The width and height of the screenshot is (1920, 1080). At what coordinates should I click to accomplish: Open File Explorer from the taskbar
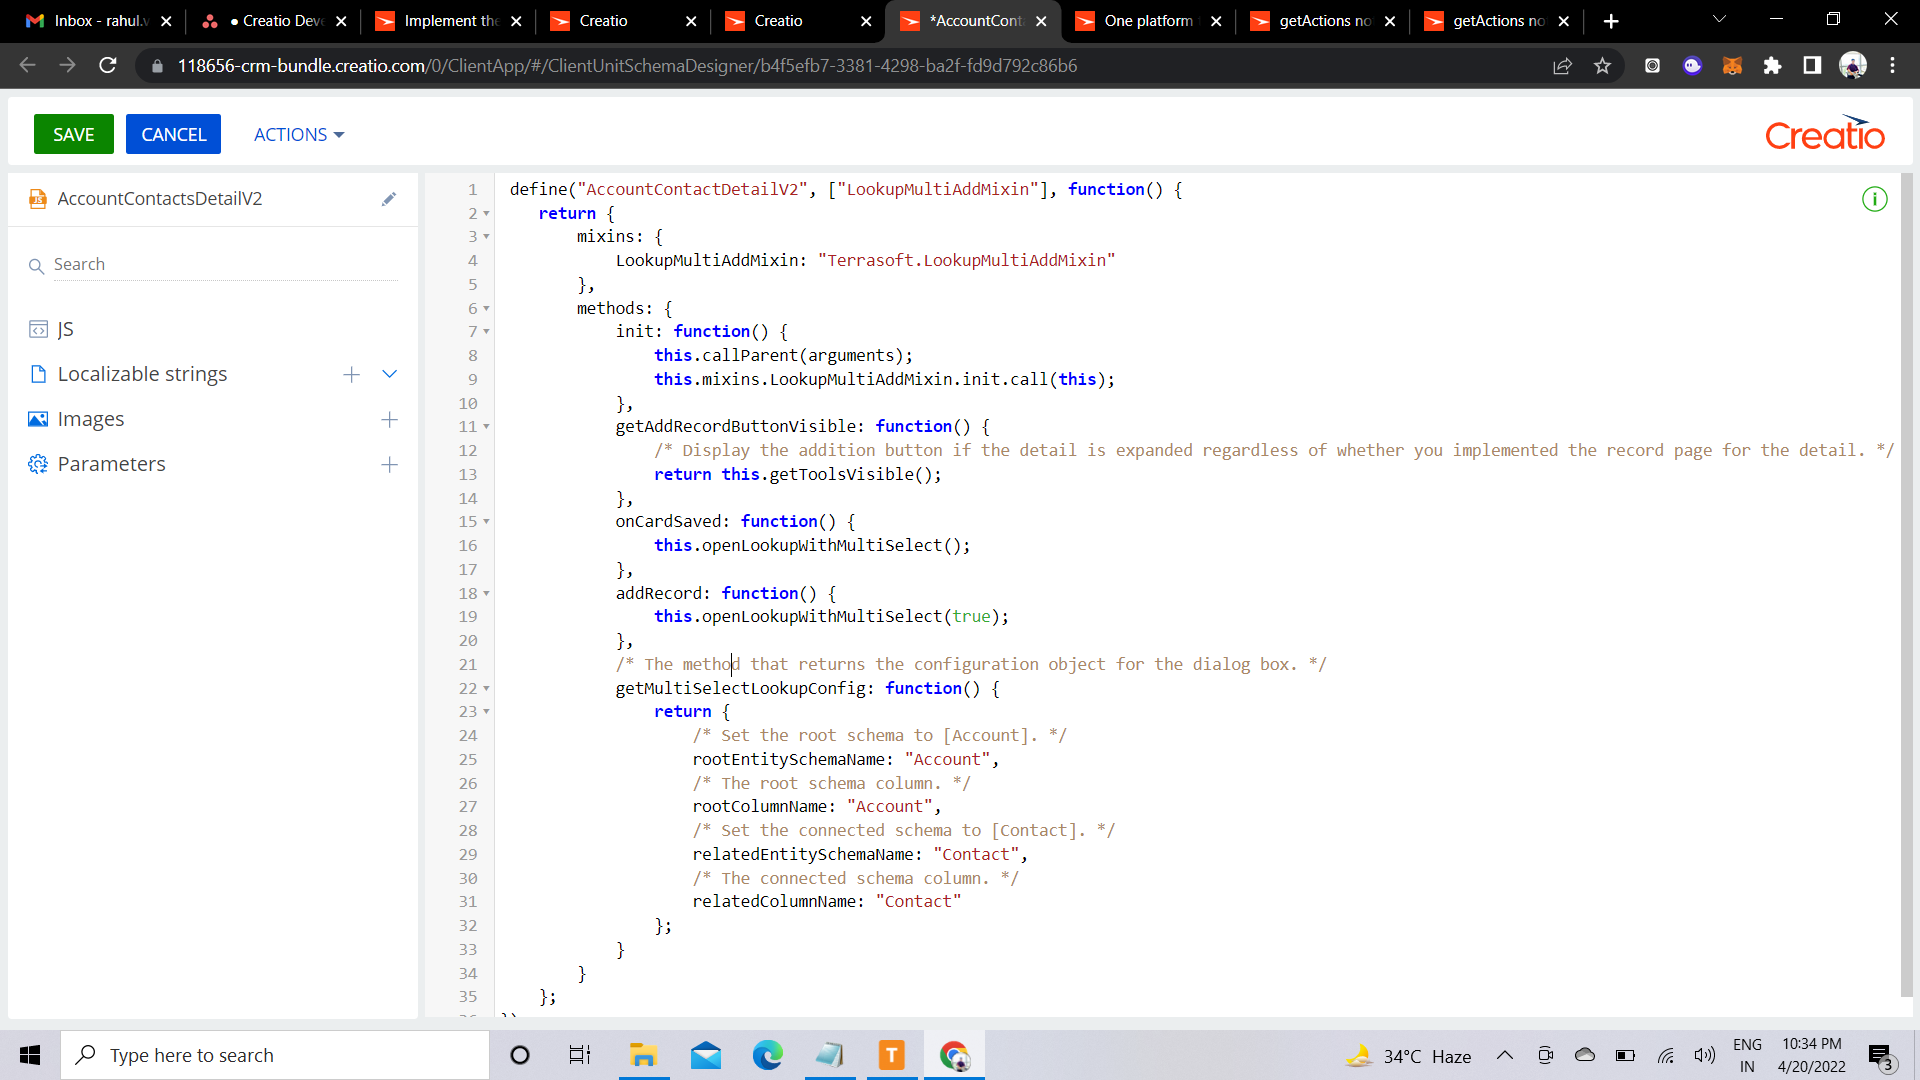click(642, 1055)
